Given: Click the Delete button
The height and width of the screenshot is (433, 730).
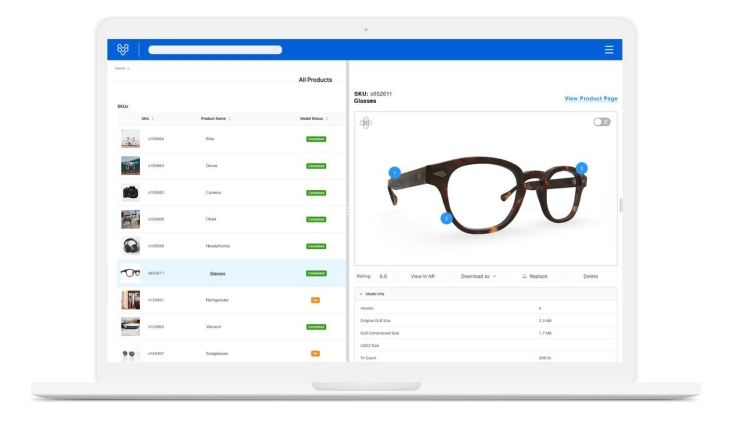Looking at the screenshot, I should point(591,277).
